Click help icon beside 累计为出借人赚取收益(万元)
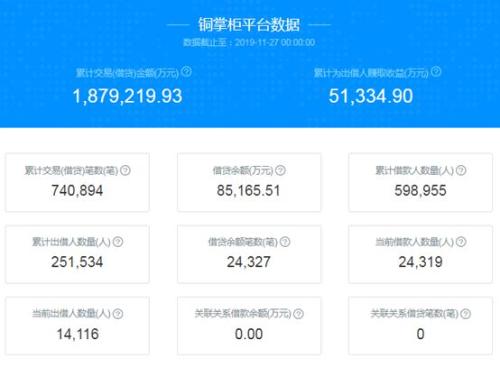Screen dimensions: 500x376 pos(436,71)
